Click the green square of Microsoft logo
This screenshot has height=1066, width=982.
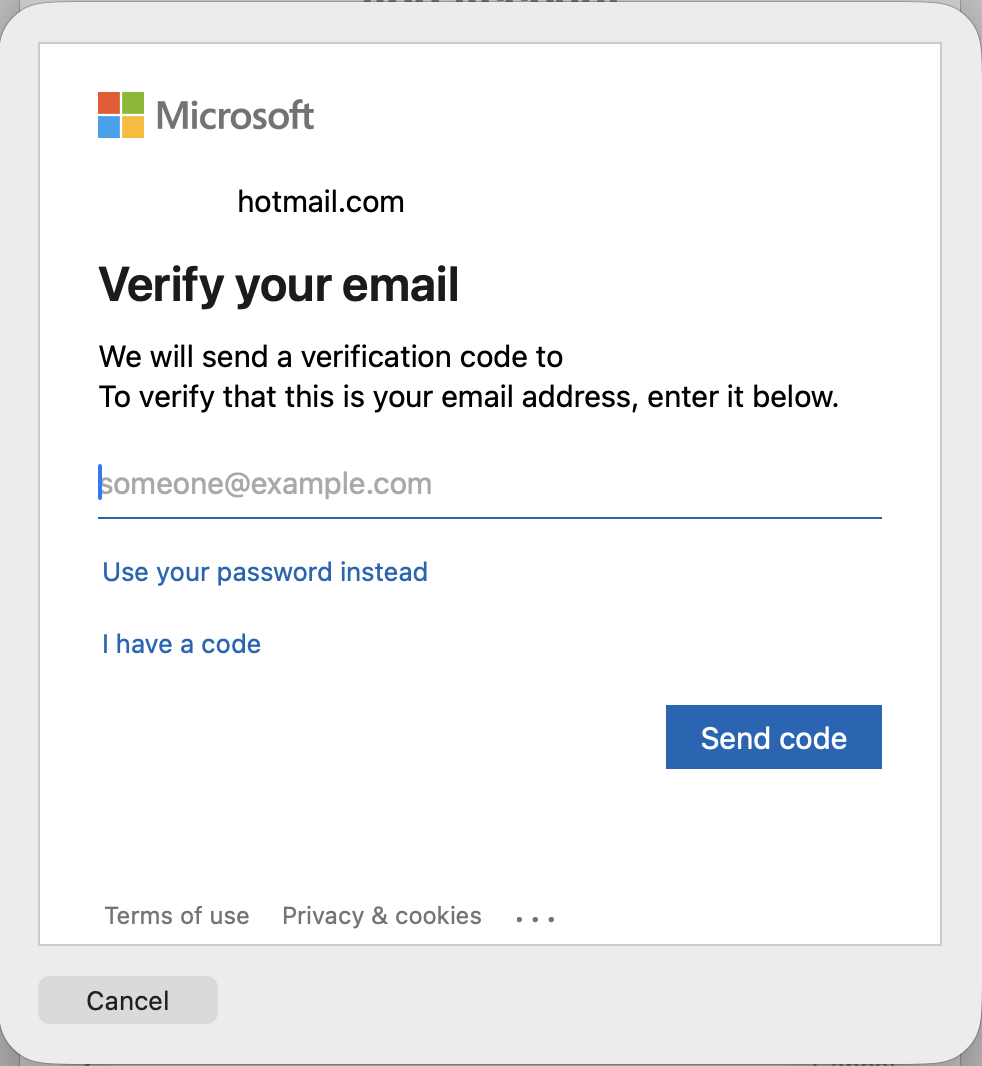point(133,103)
